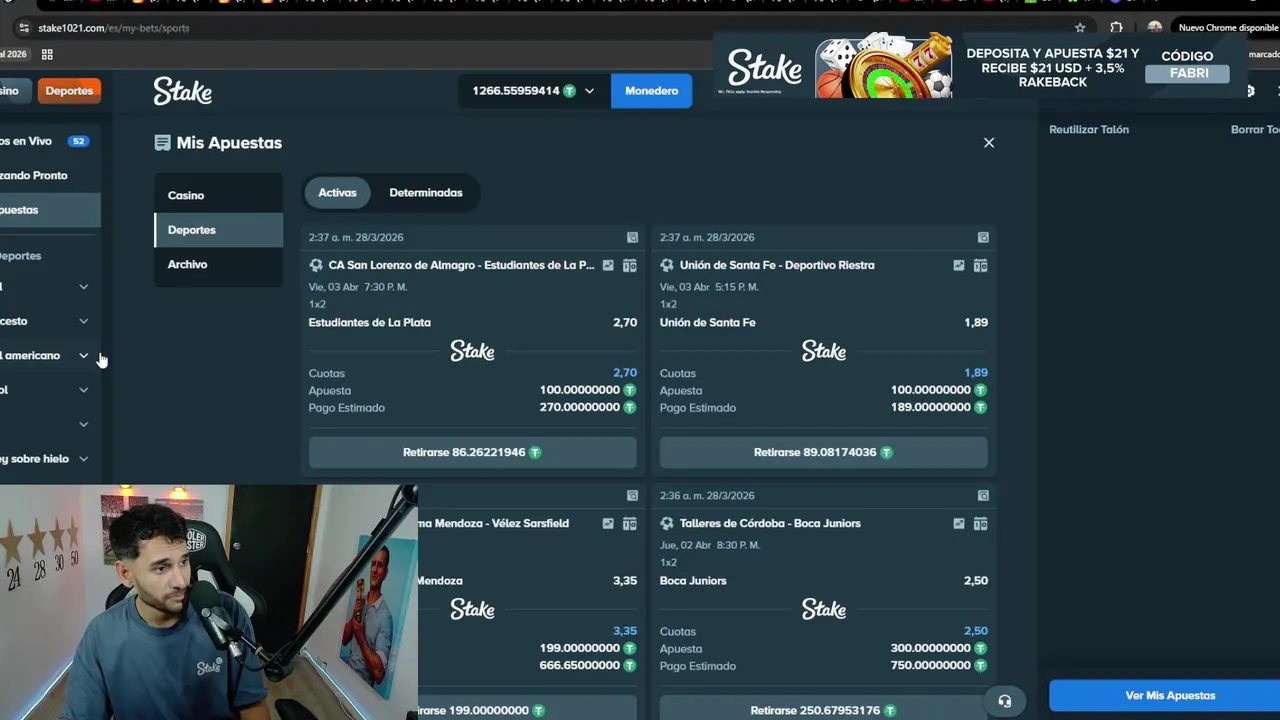
Task: Open scoreboard icon for San Lorenzo - Estudiantes match
Action: click(629, 266)
